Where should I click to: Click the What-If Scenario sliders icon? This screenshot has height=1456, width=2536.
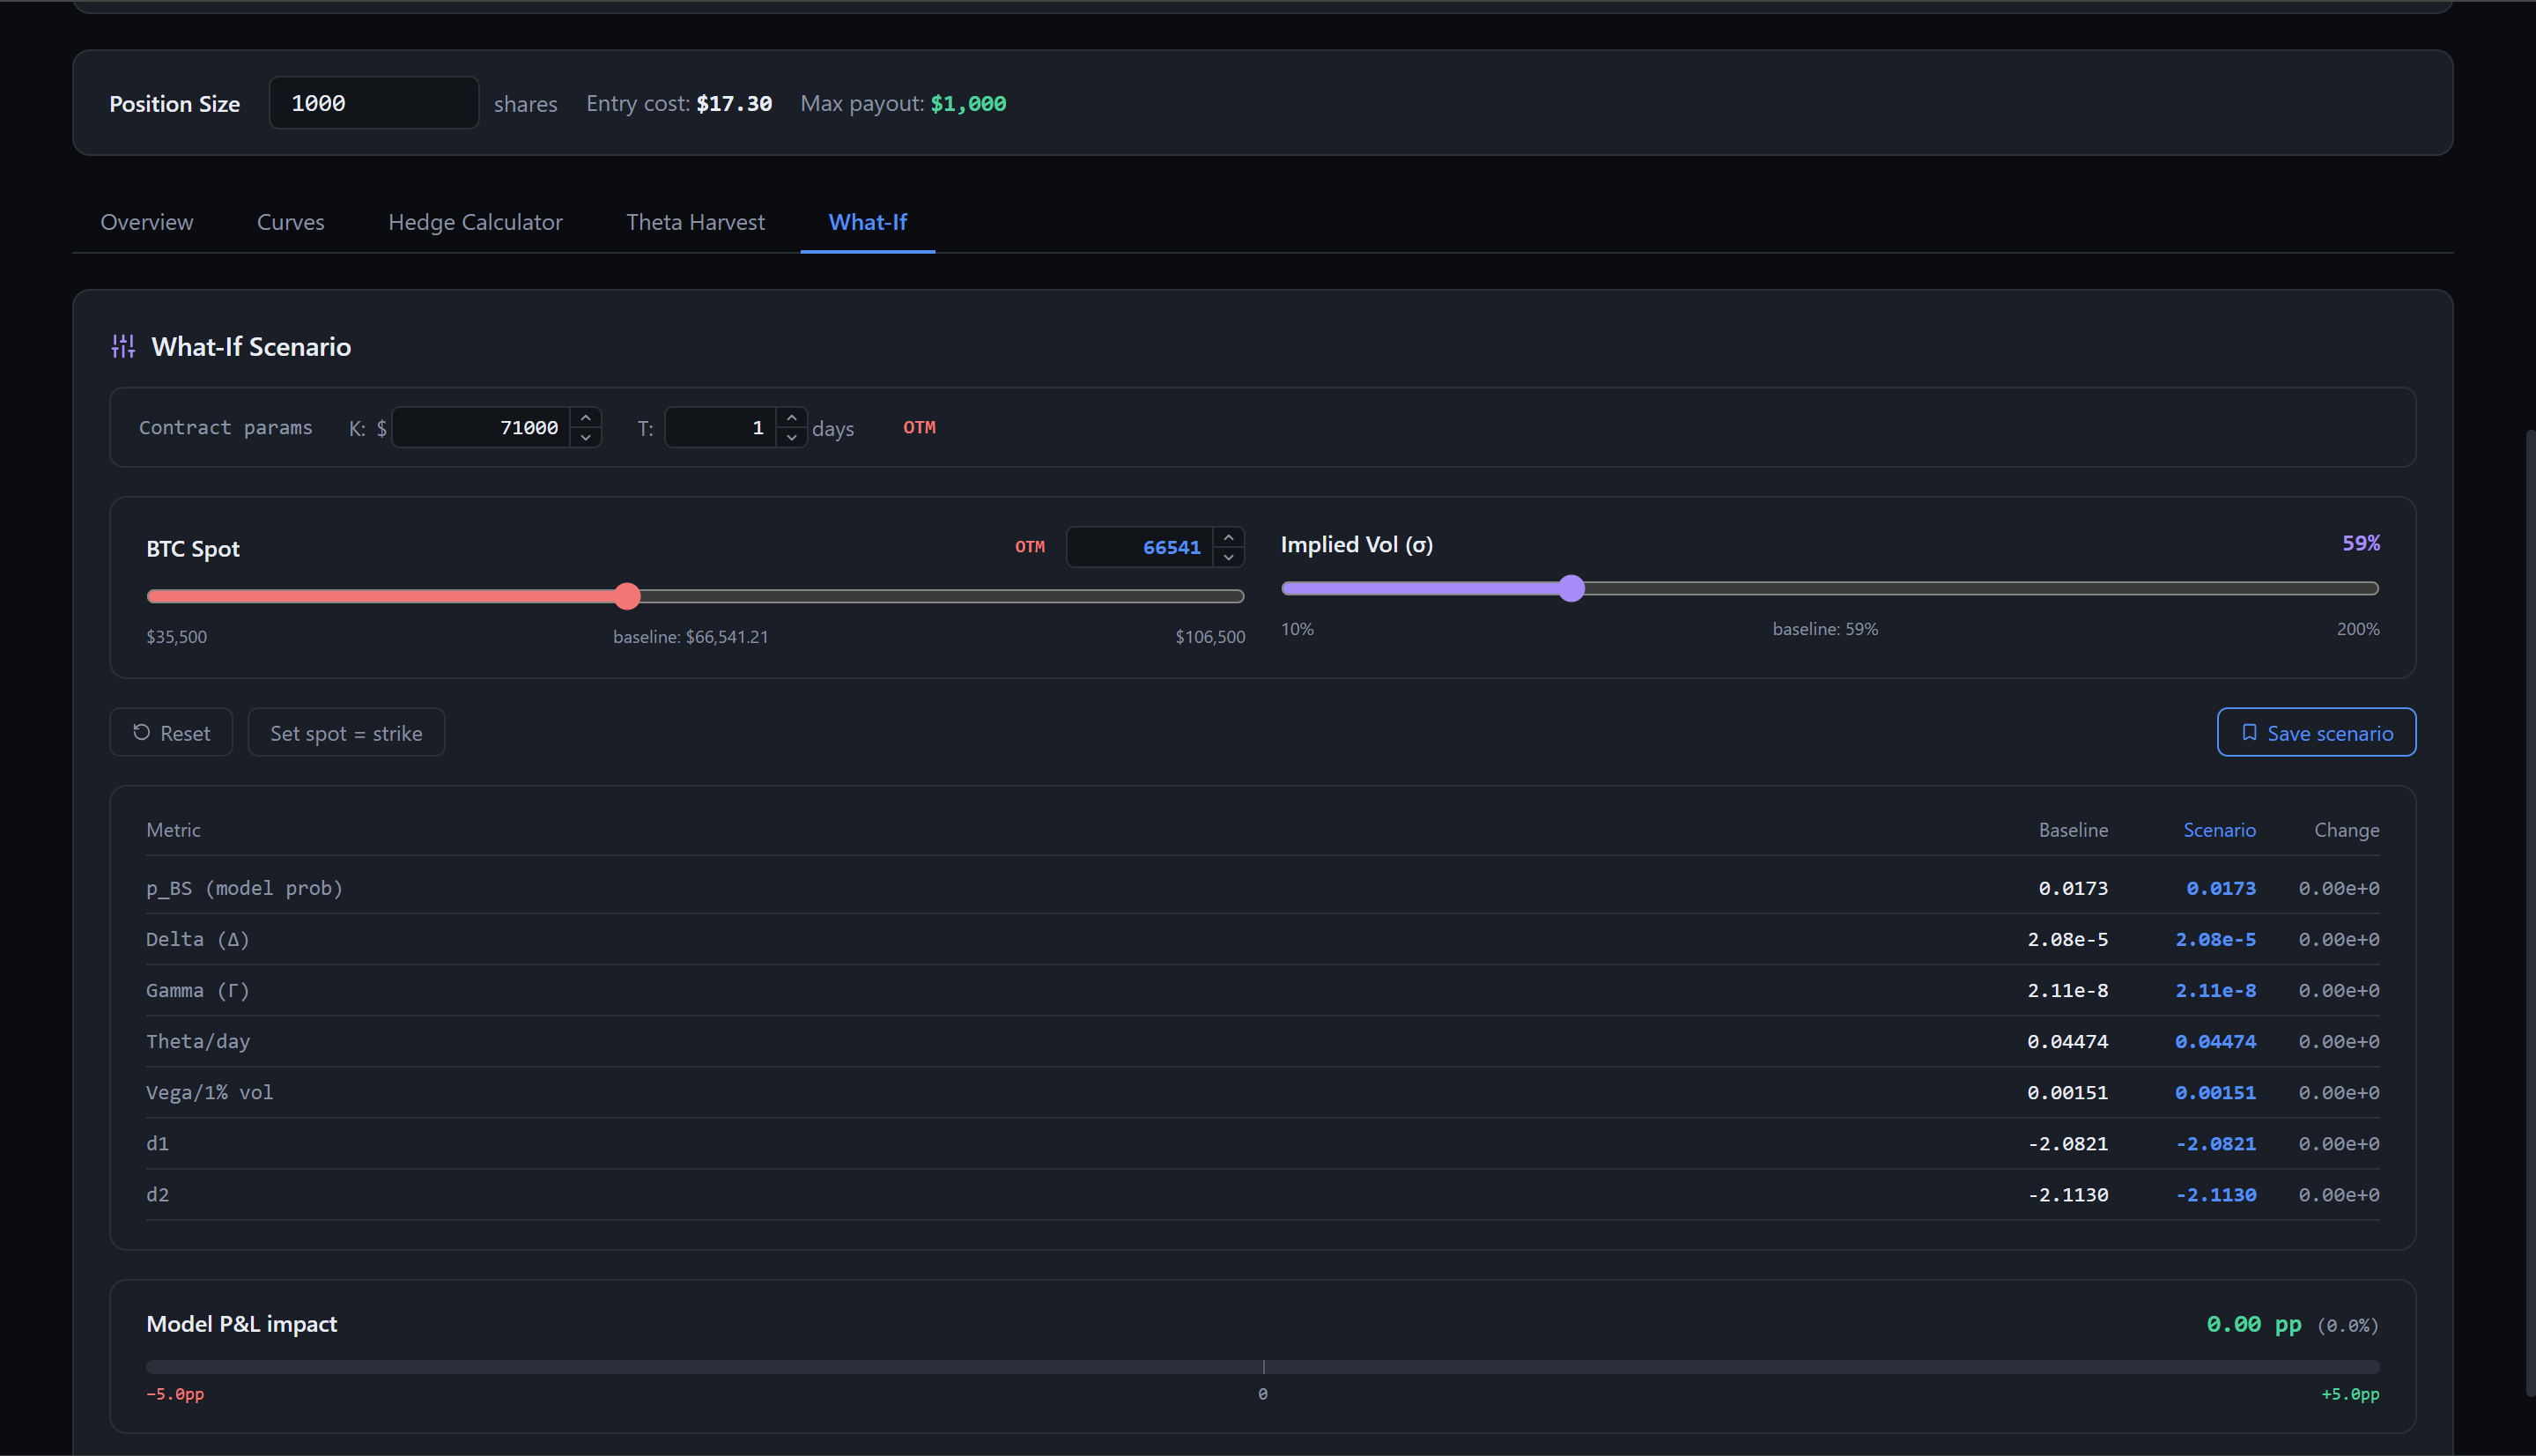tap(123, 346)
